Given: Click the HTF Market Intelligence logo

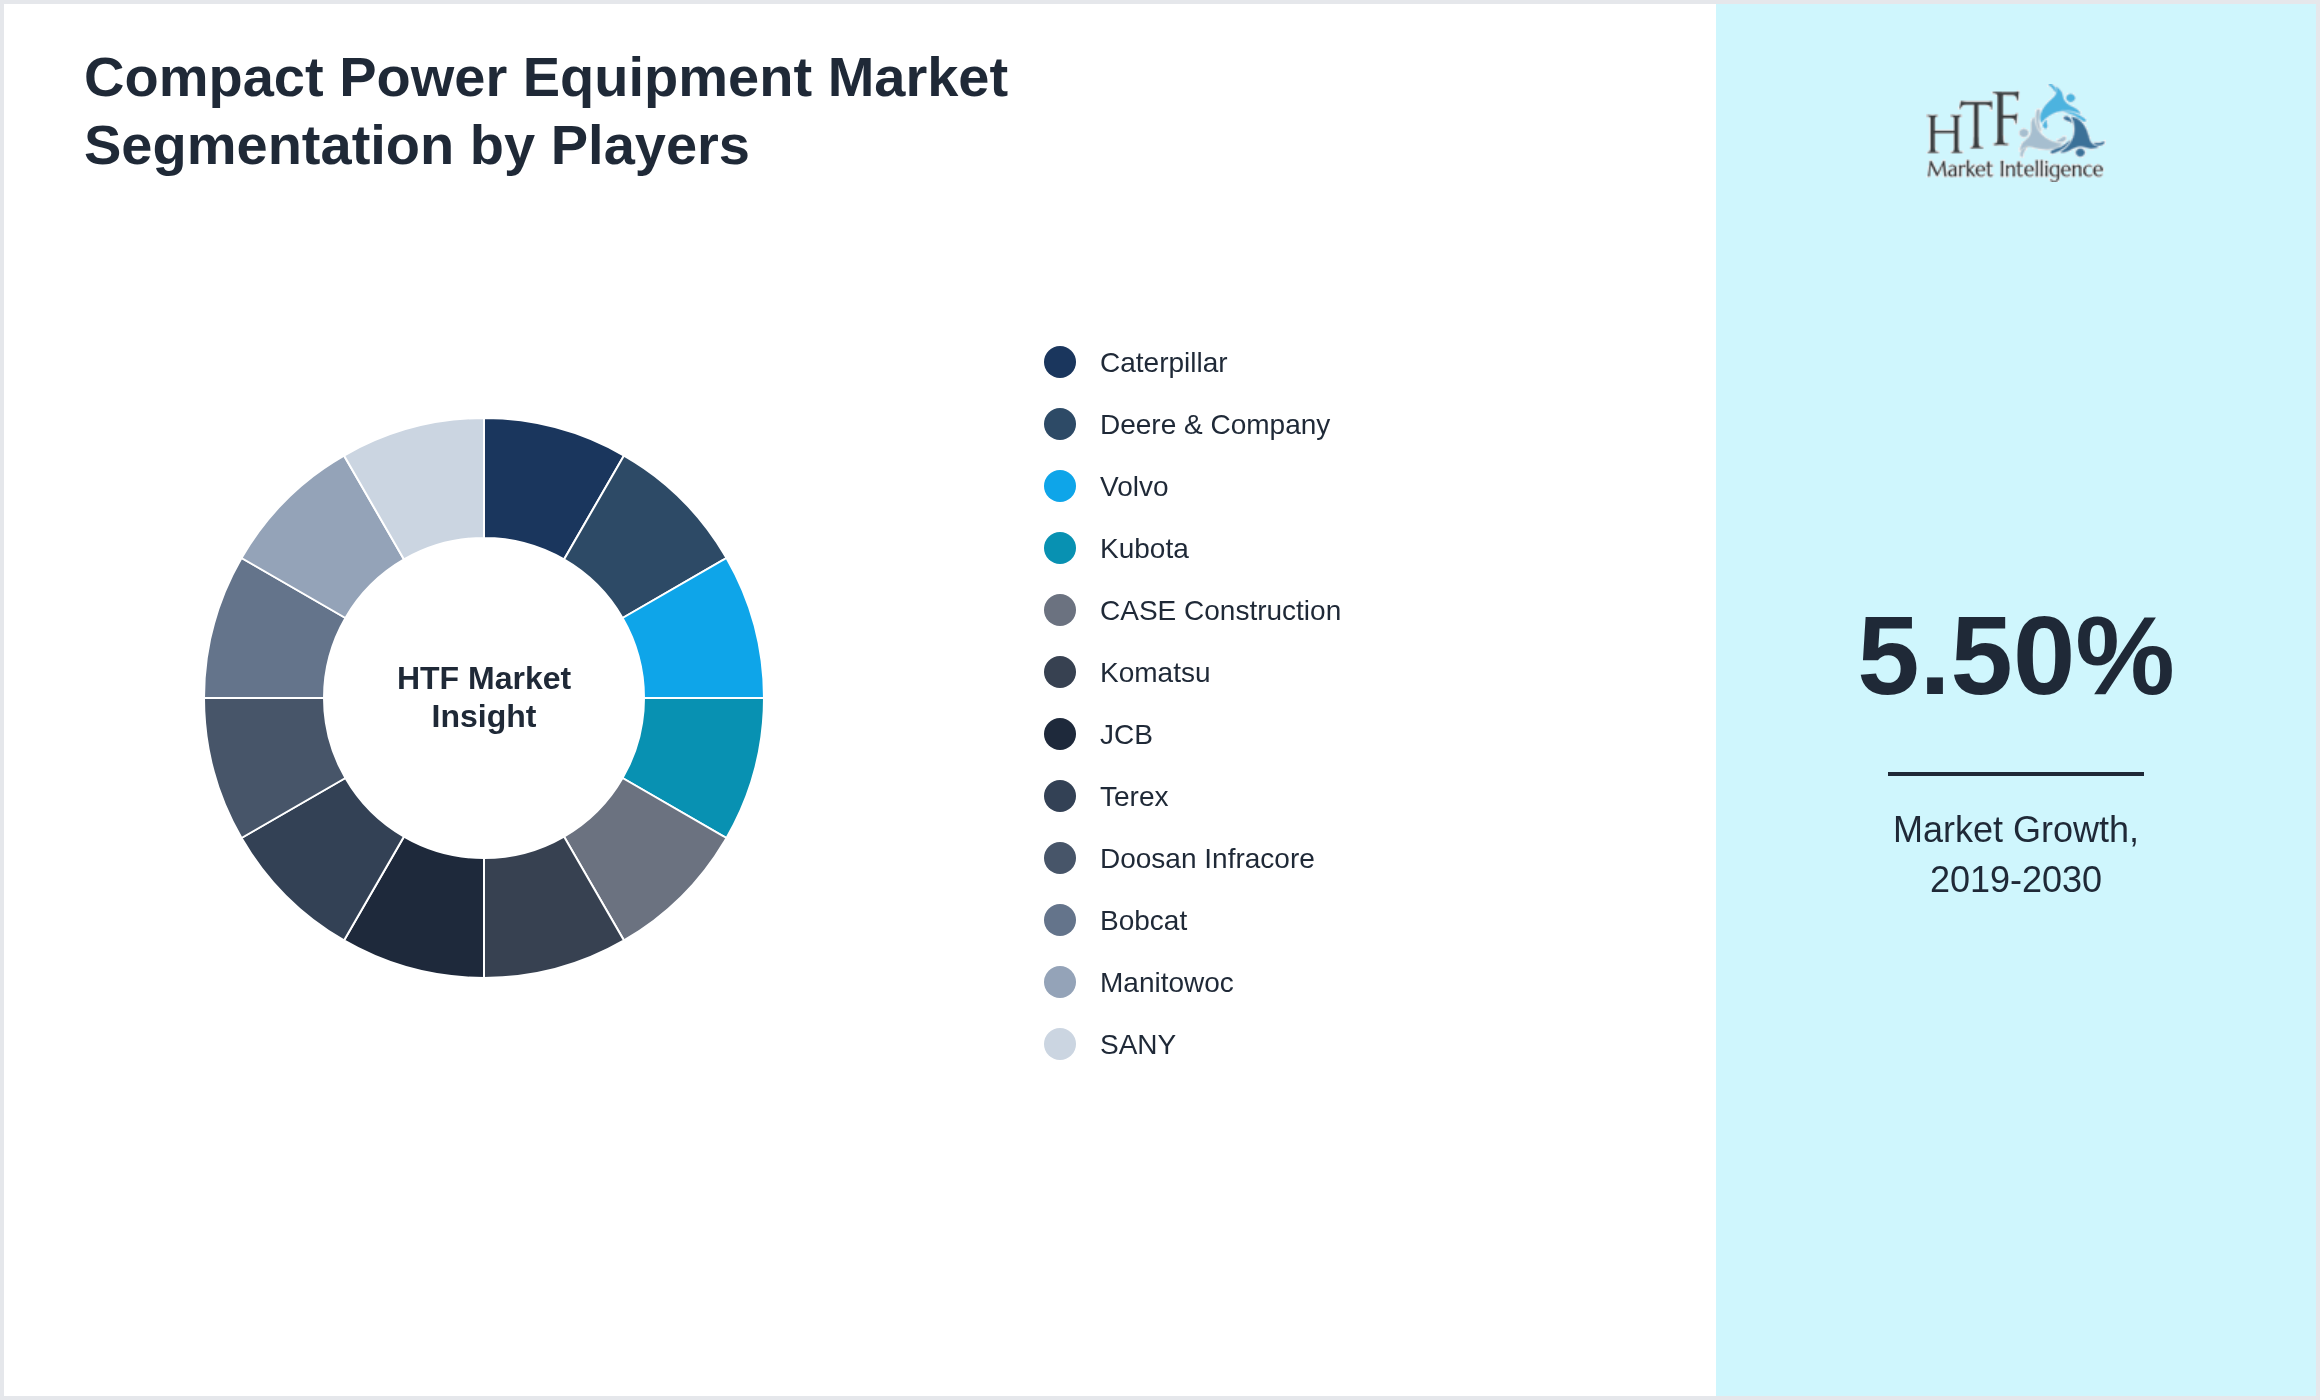Looking at the screenshot, I should [x=2014, y=133].
